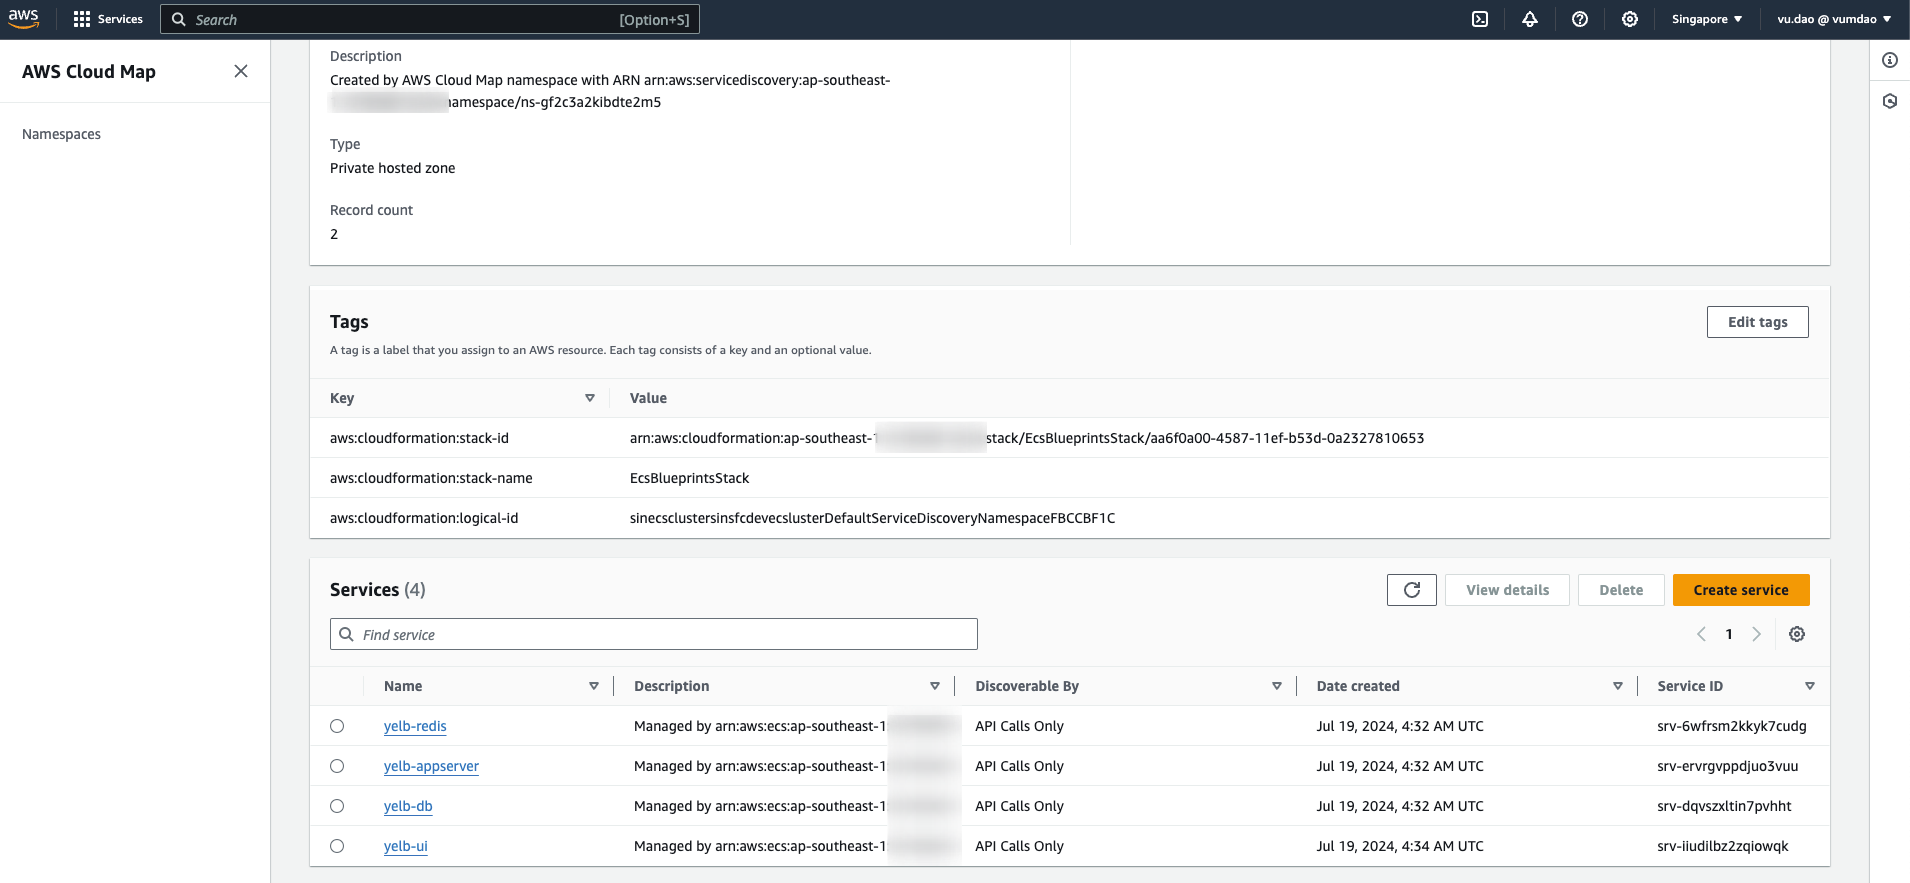Click srv-6wfrsm2kkyk7cudg service ID

pos(1732,726)
